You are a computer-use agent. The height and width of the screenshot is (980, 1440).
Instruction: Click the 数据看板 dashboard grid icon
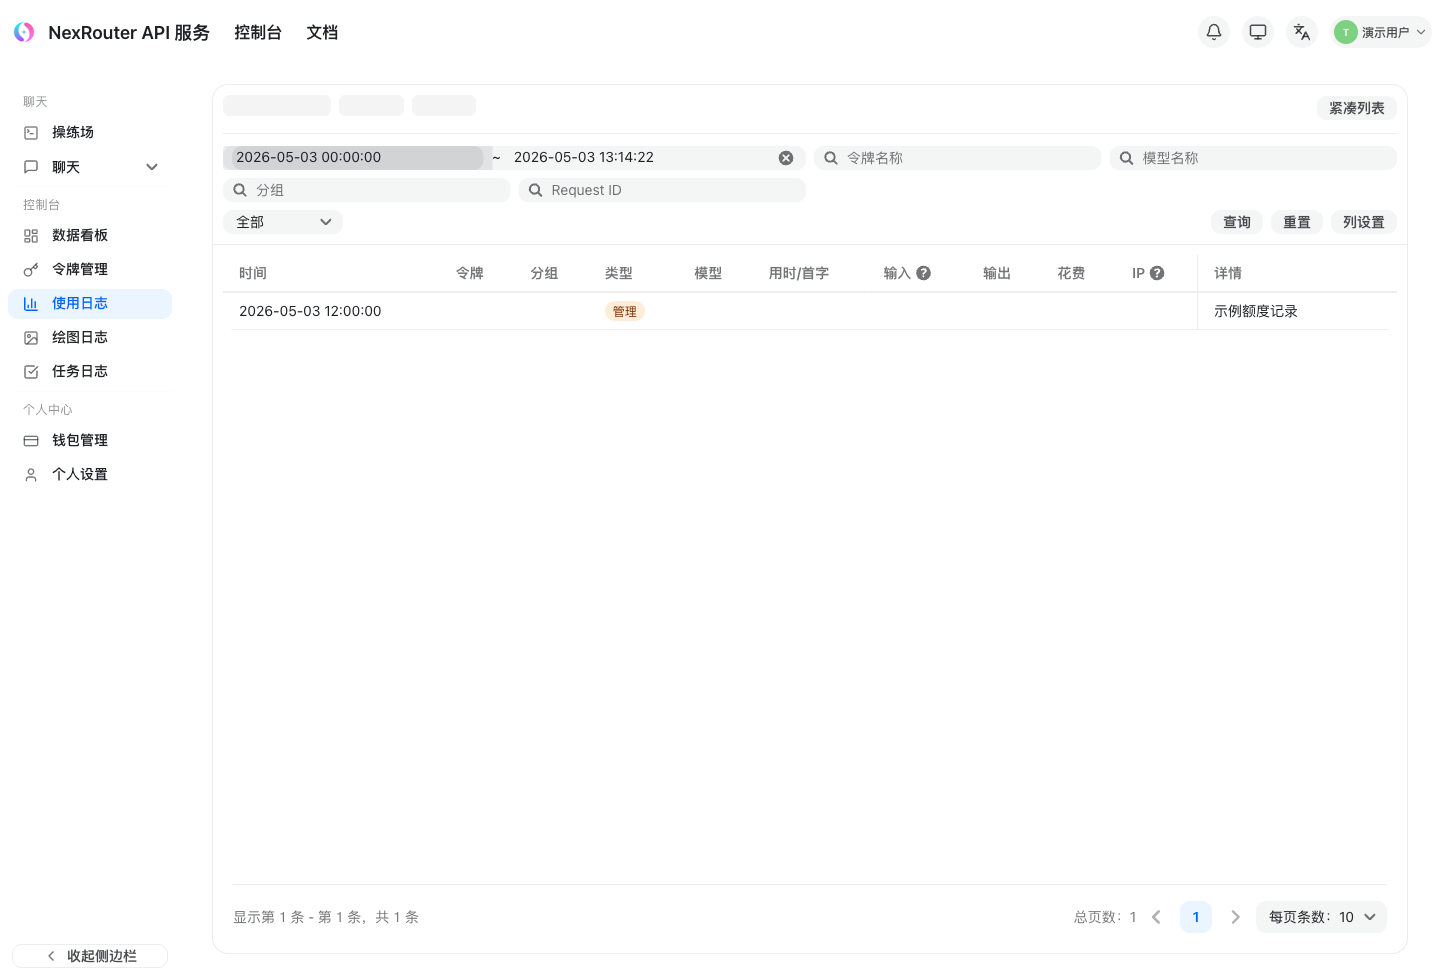[x=31, y=235]
